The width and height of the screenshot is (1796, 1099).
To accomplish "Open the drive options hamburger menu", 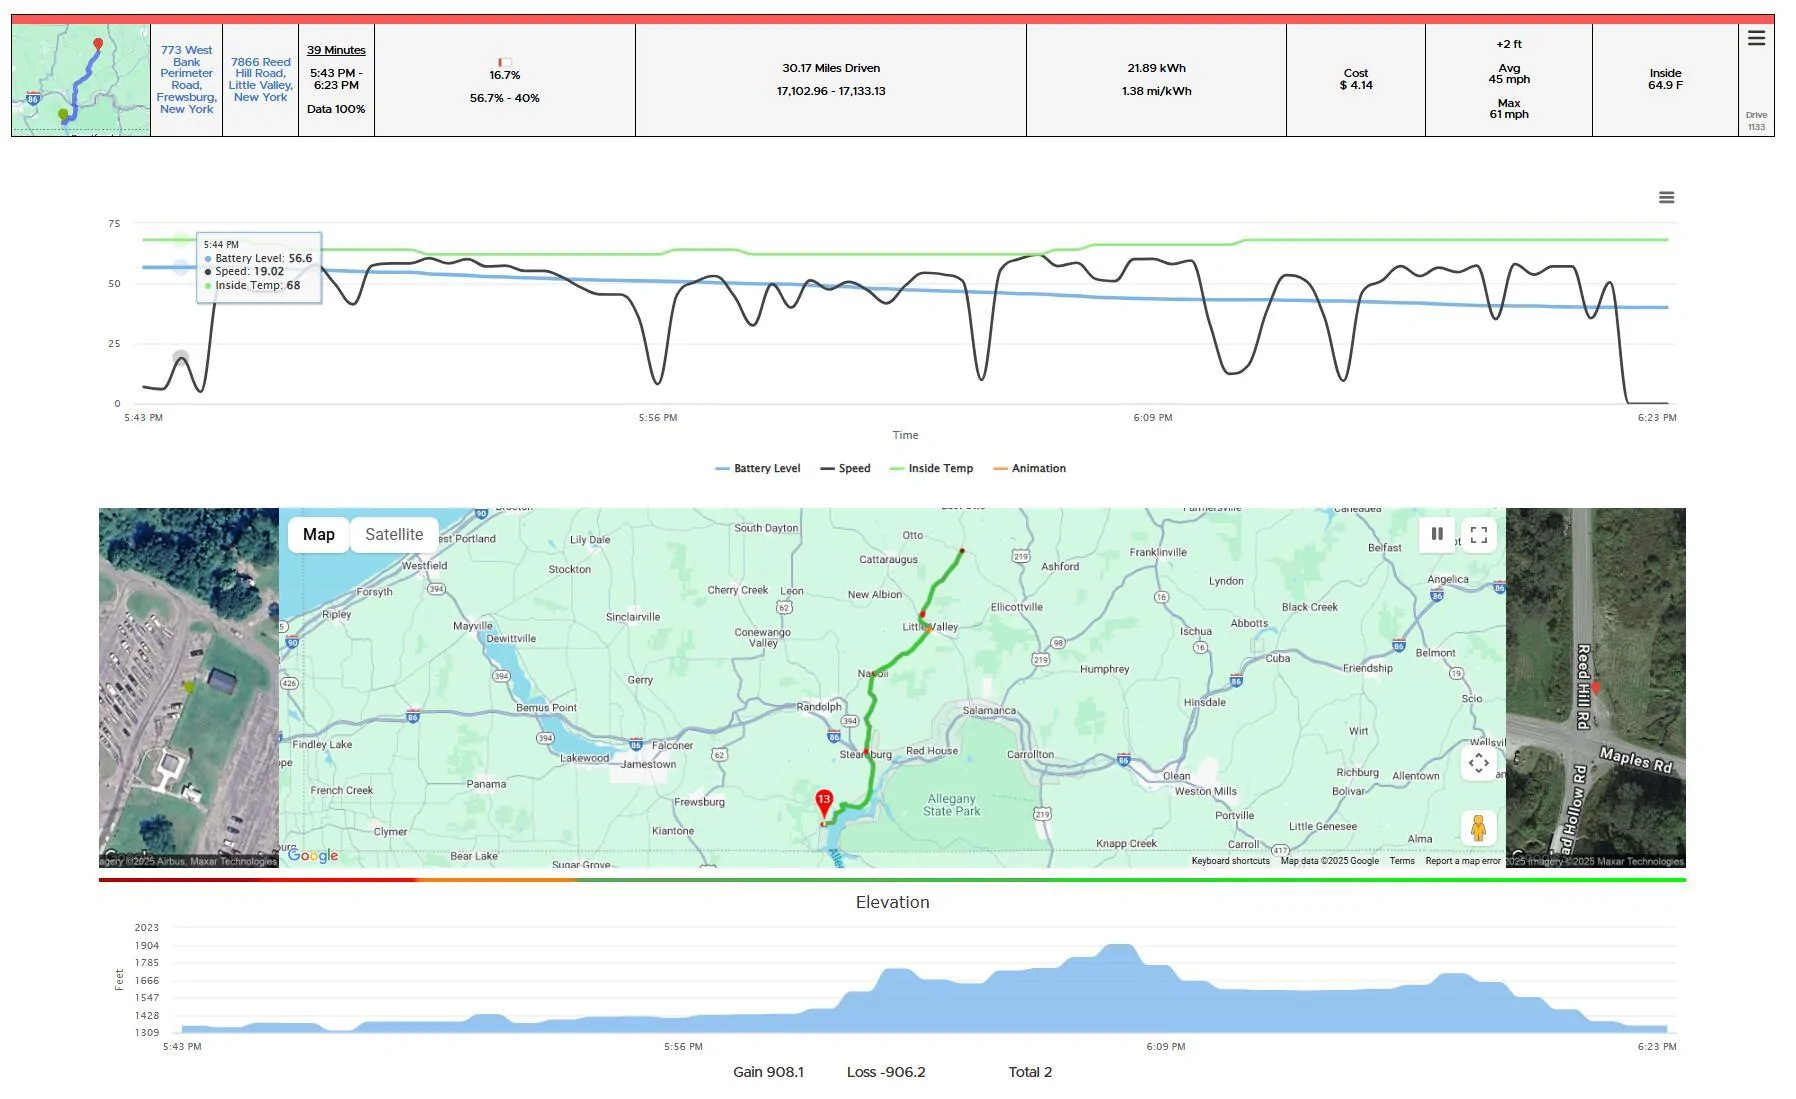I will pyautogui.click(x=1756, y=38).
